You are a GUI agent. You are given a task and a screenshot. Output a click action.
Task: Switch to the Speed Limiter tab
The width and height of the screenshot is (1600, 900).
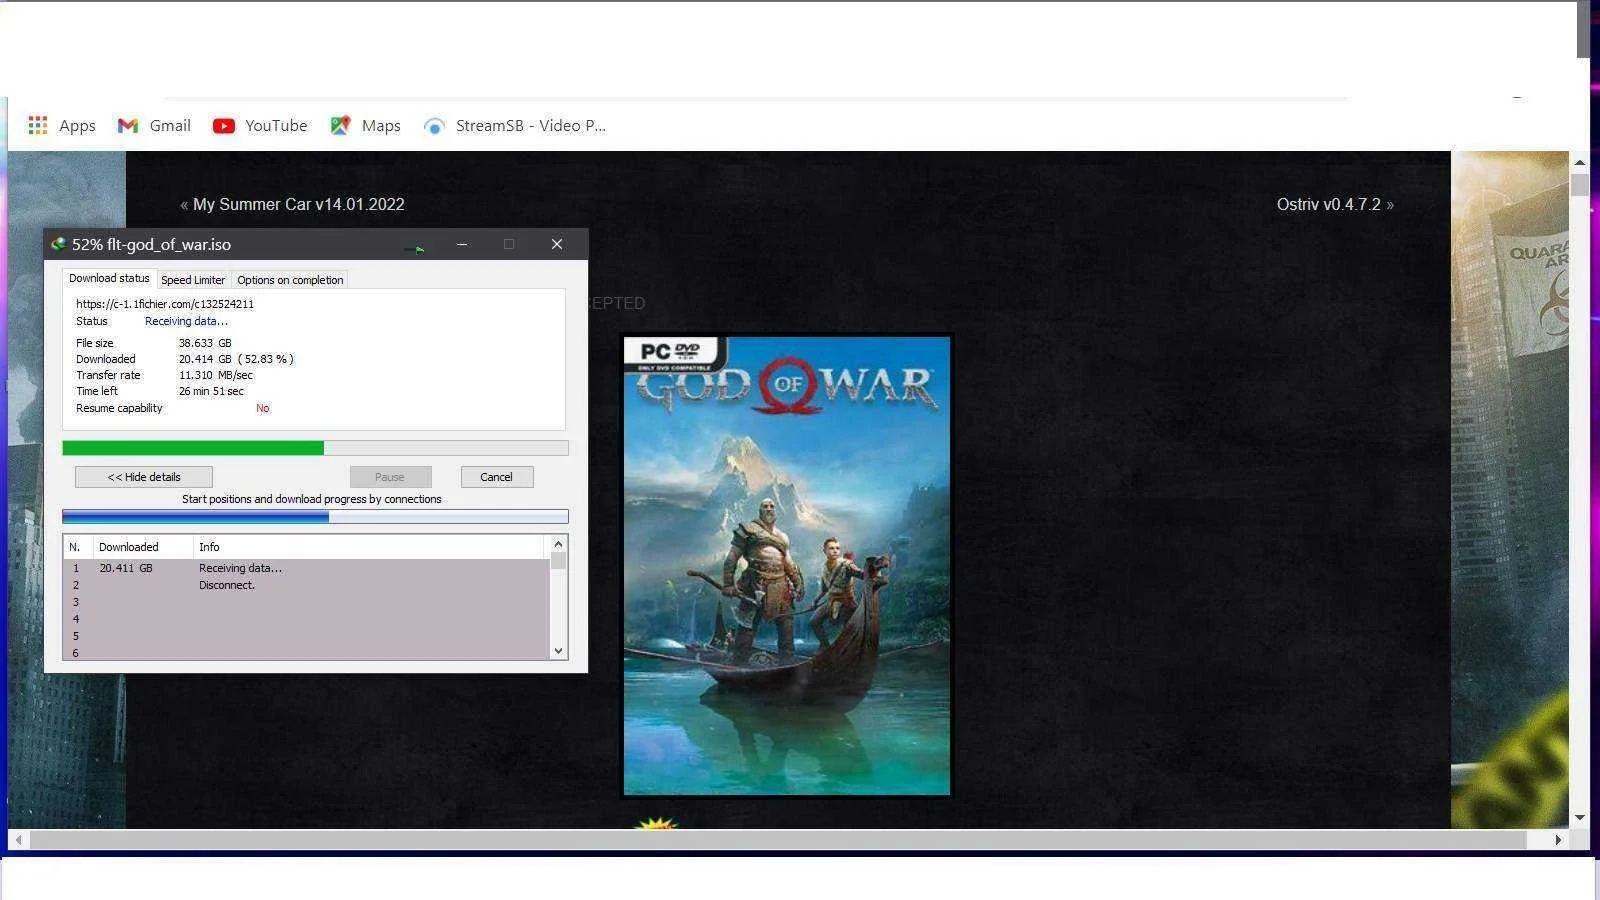coord(193,280)
